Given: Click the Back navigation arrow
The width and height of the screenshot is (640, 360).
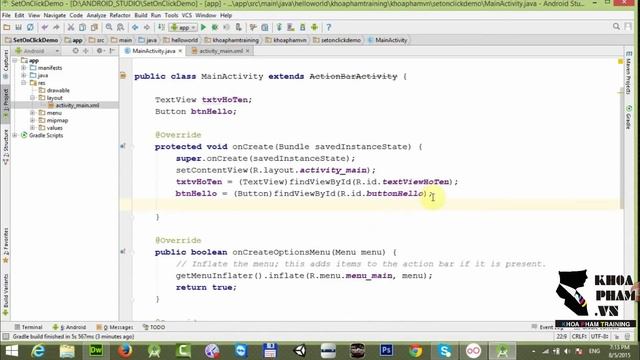Looking at the screenshot, I should point(135,27).
